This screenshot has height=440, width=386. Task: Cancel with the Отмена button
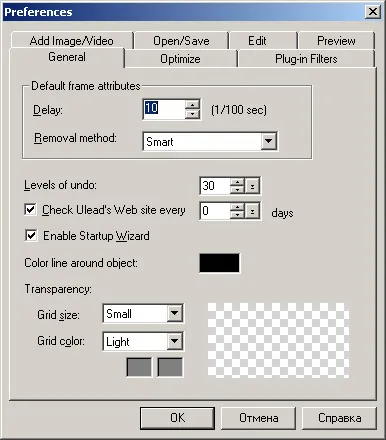(x=258, y=418)
